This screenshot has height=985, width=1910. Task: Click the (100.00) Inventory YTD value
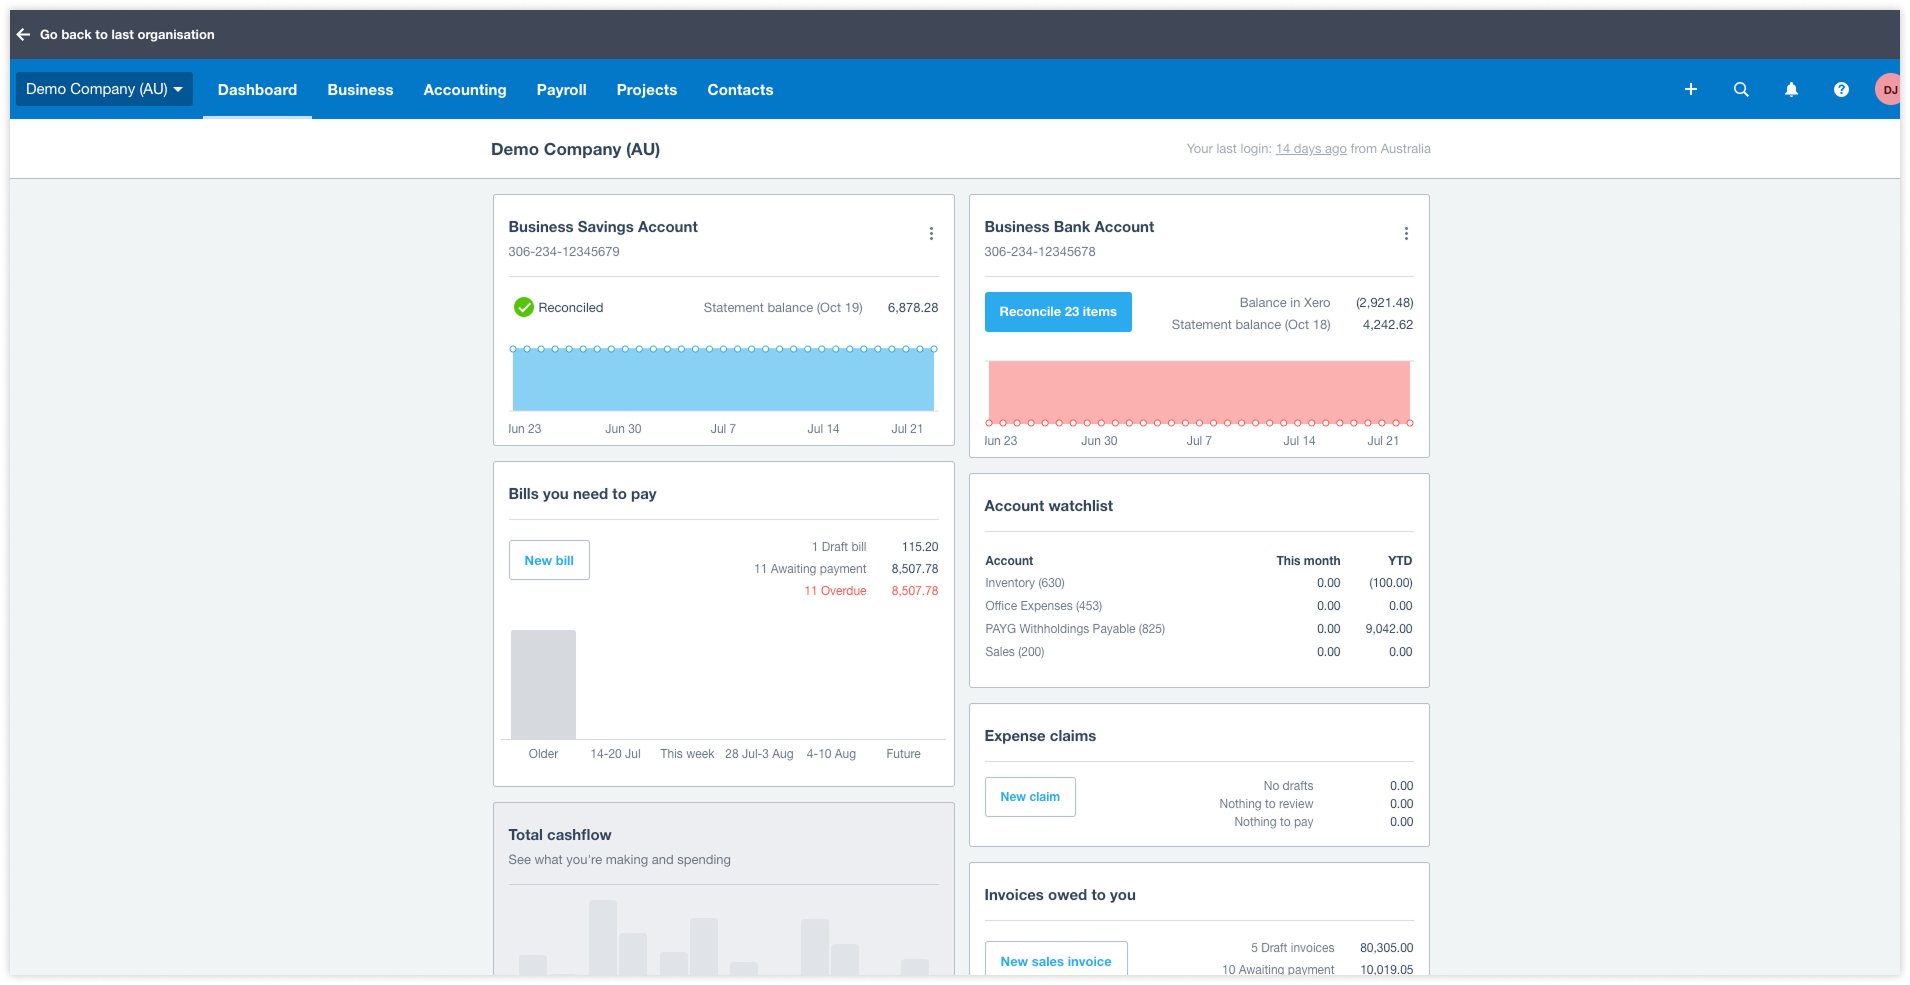(1391, 583)
